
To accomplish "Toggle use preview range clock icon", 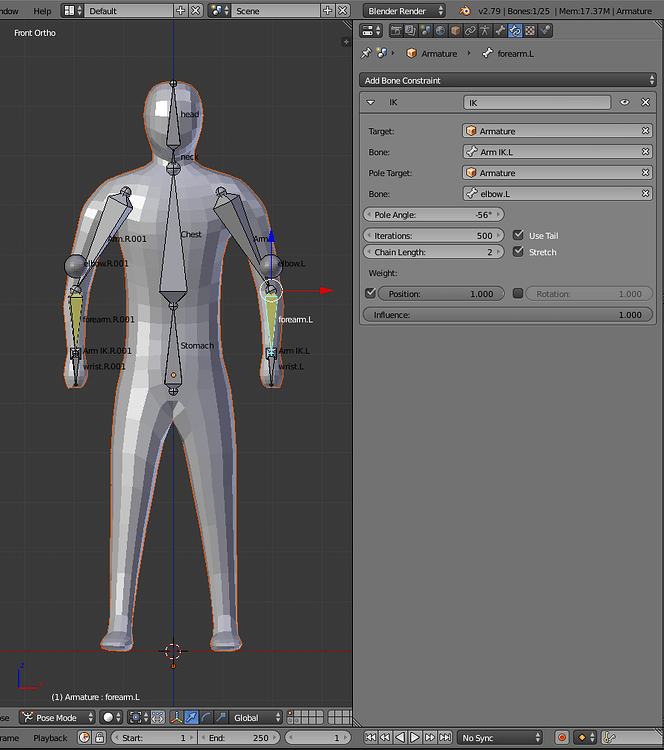I will click(84, 738).
